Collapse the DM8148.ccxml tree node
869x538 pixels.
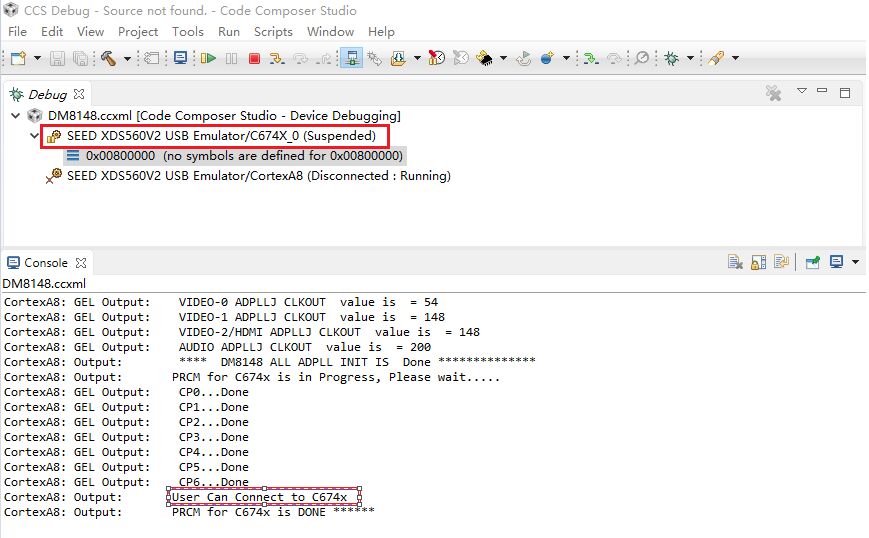tap(16, 116)
